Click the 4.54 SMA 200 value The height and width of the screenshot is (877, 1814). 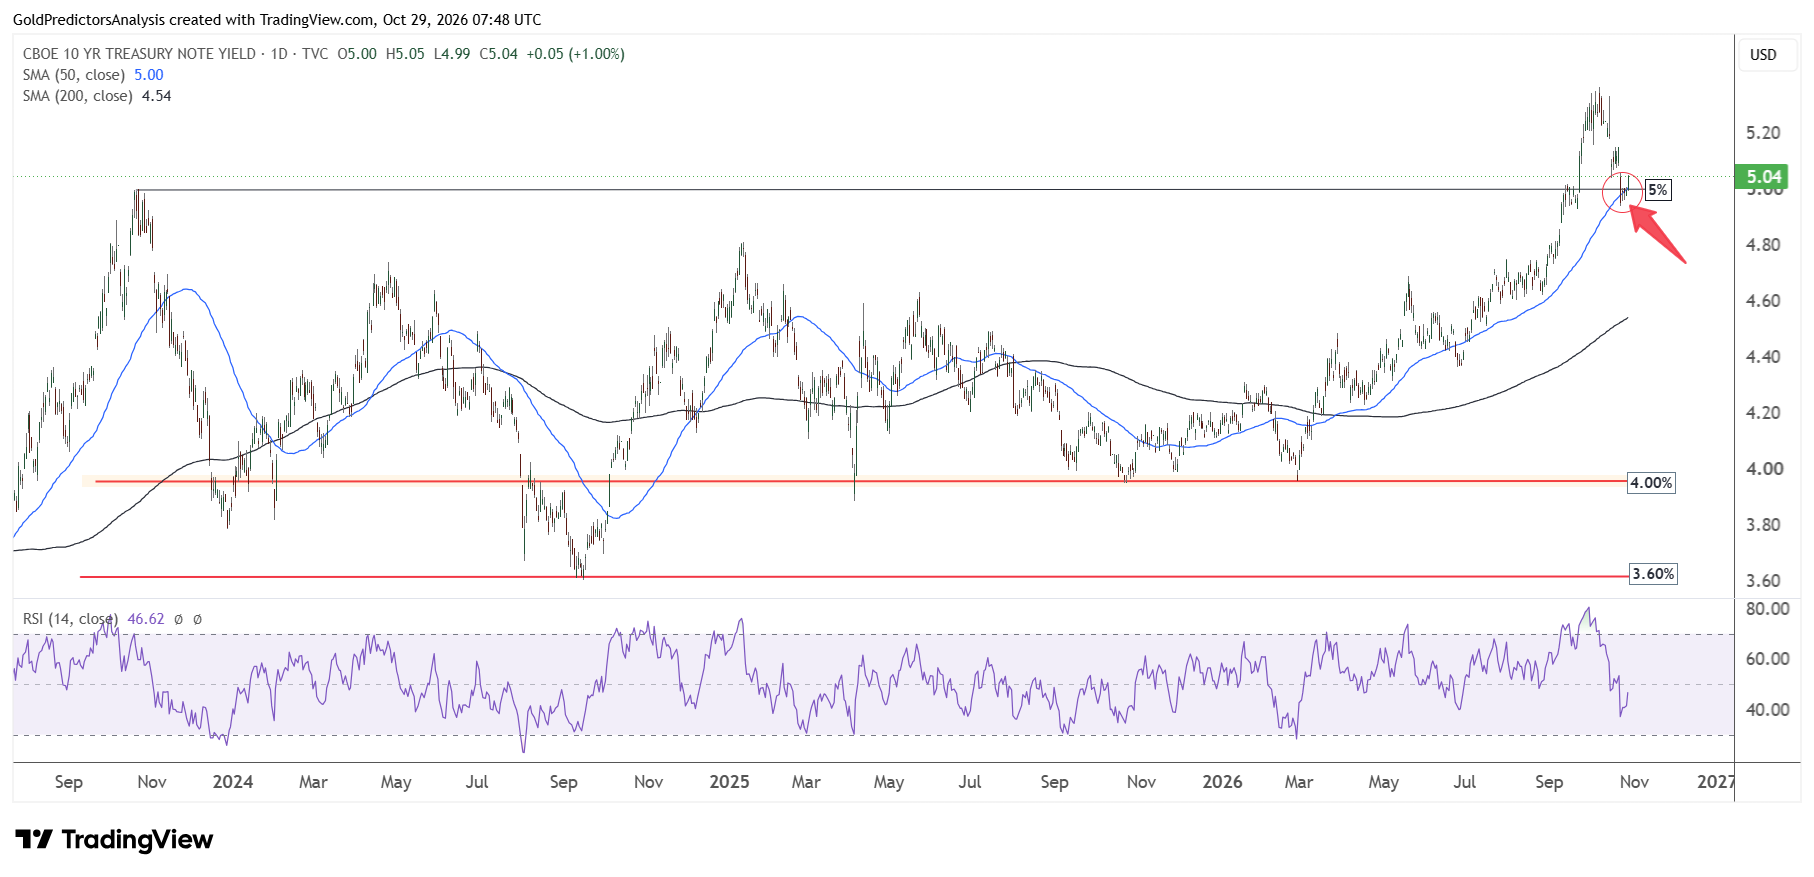coord(157,96)
